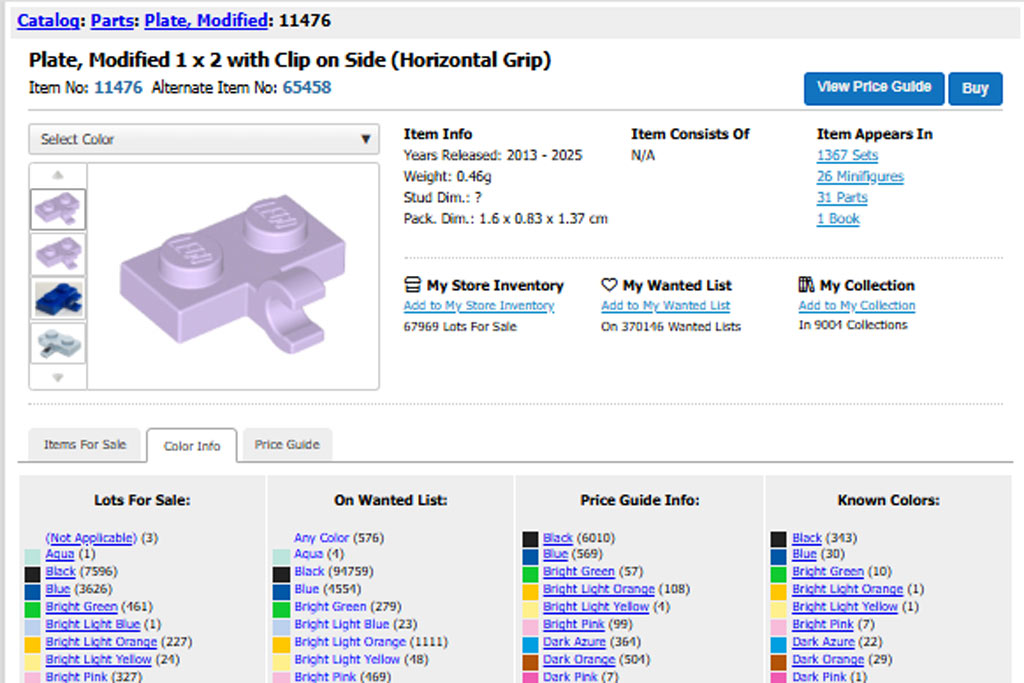Go to Parts in the breadcrumb
Image resolution: width=1024 pixels, height=683 pixels.
click(x=113, y=20)
